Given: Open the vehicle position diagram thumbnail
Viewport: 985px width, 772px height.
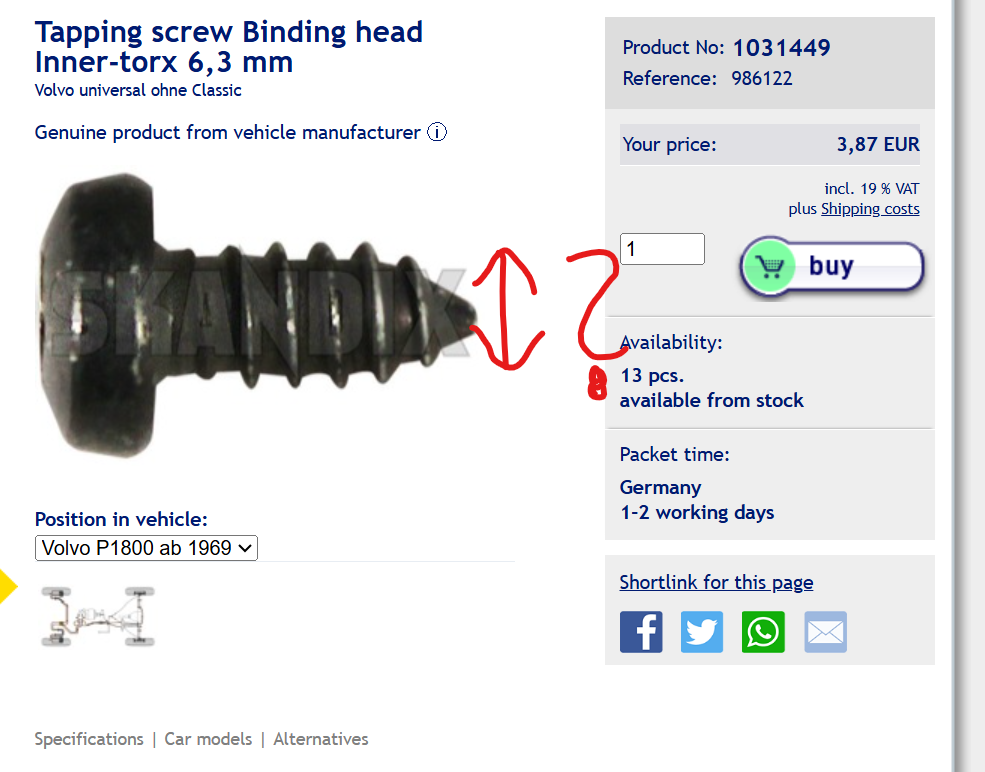Looking at the screenshot, I should click(97, 616).
